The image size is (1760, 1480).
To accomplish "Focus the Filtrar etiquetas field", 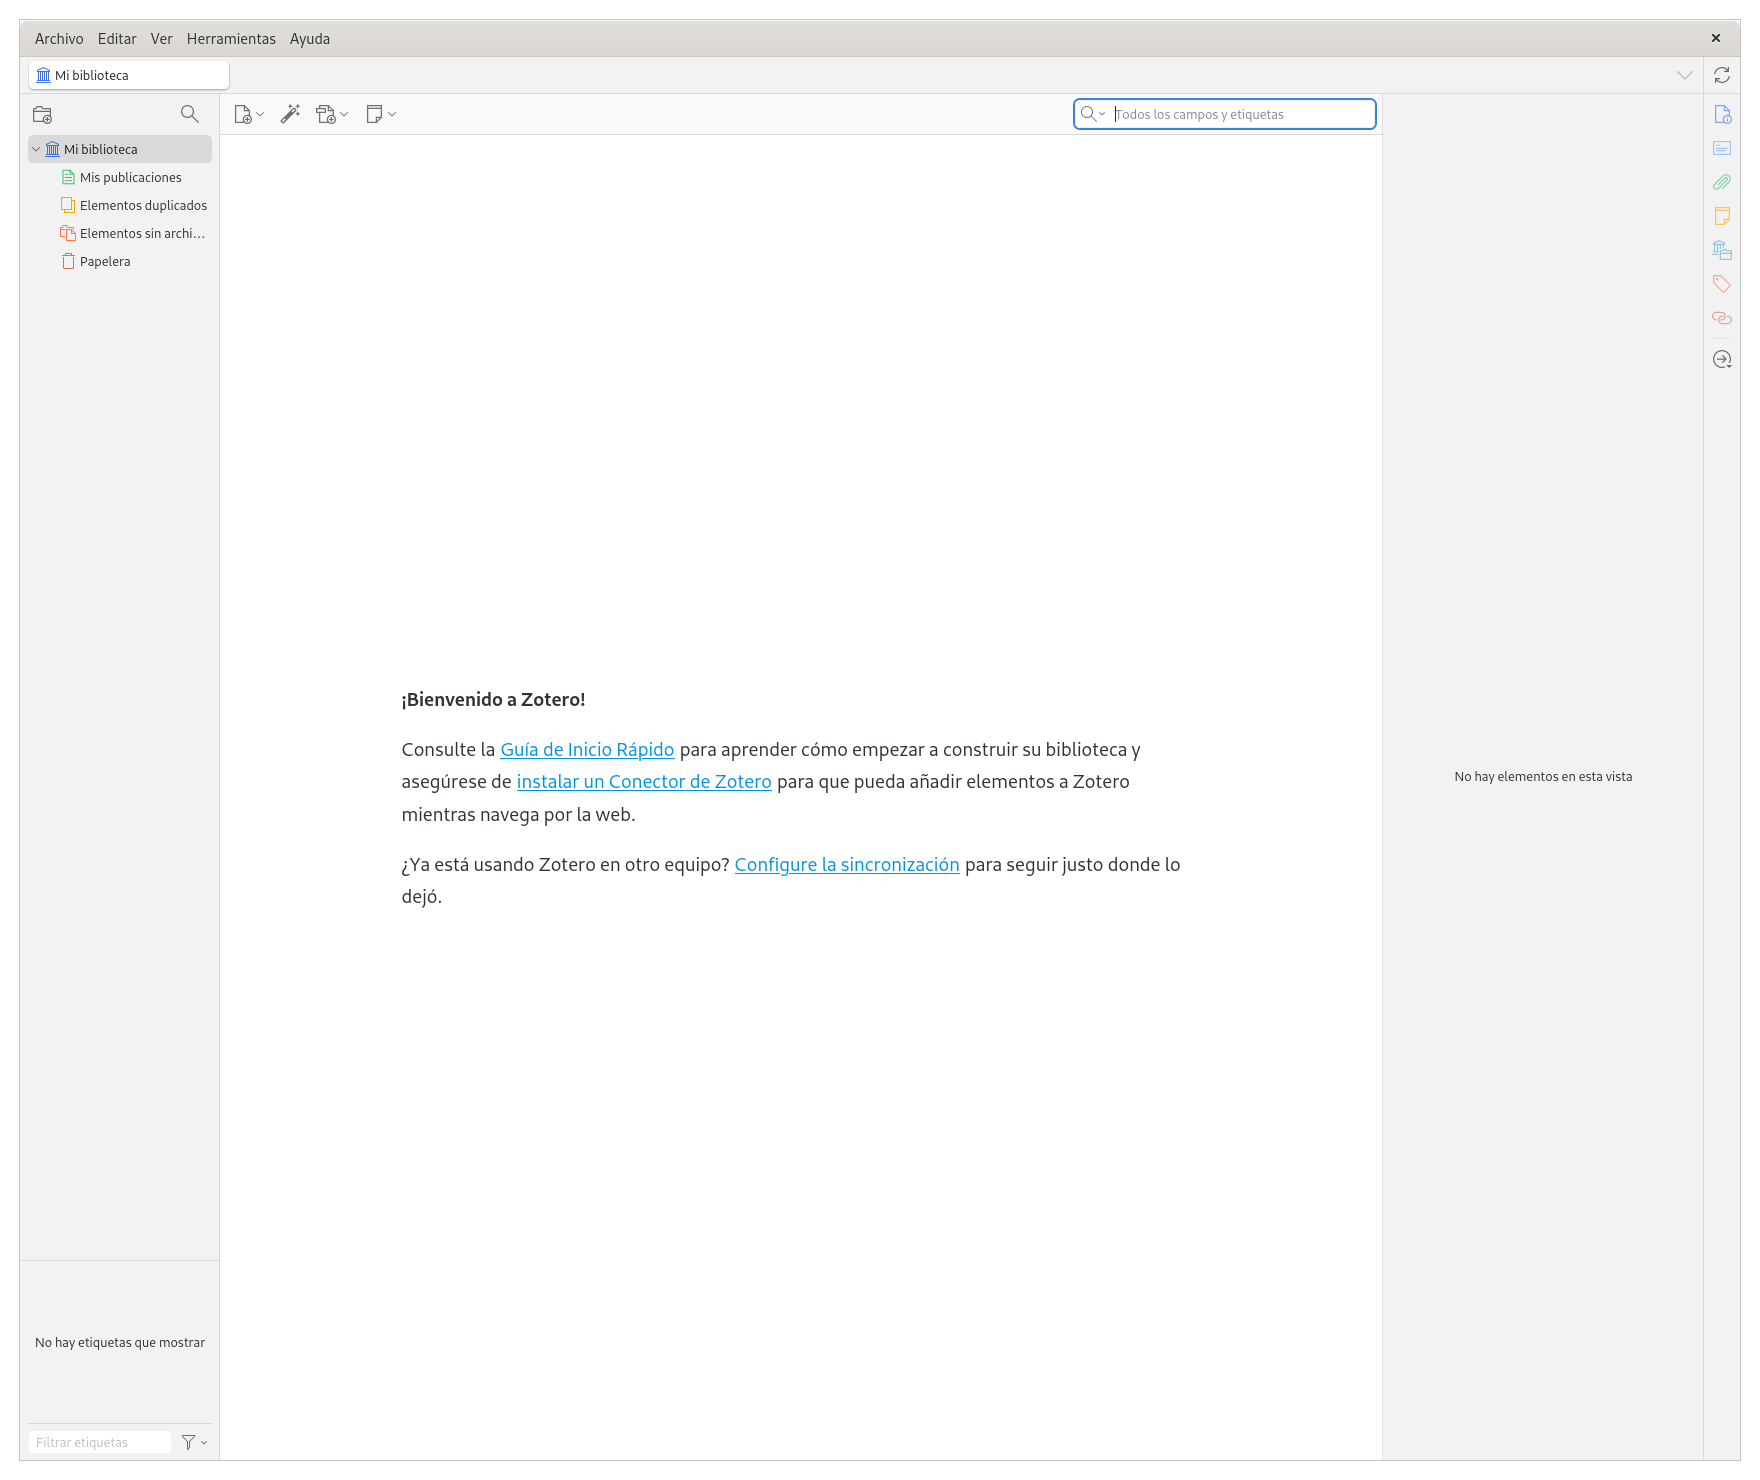I will [x=100, y=1442].
